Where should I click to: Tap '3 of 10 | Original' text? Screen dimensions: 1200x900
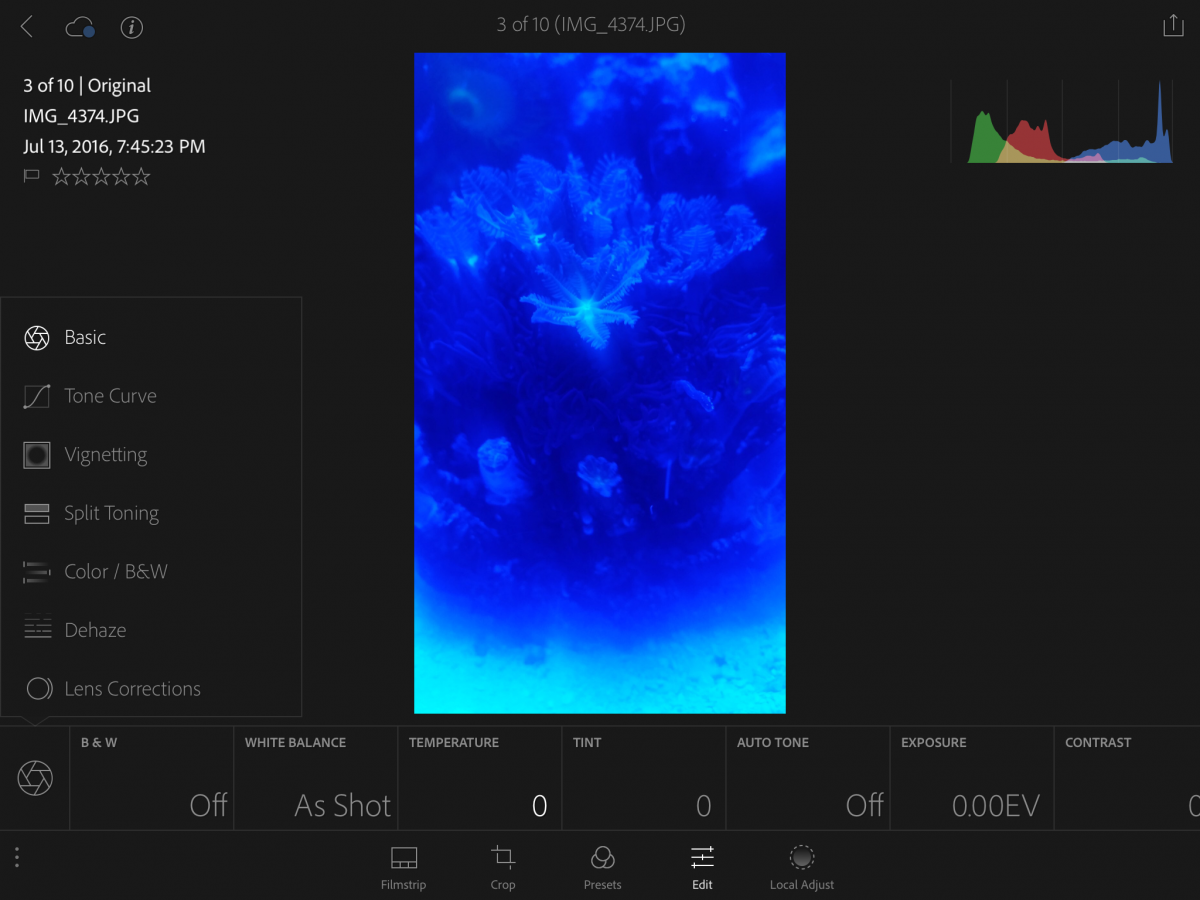click(x=87, y=86)
